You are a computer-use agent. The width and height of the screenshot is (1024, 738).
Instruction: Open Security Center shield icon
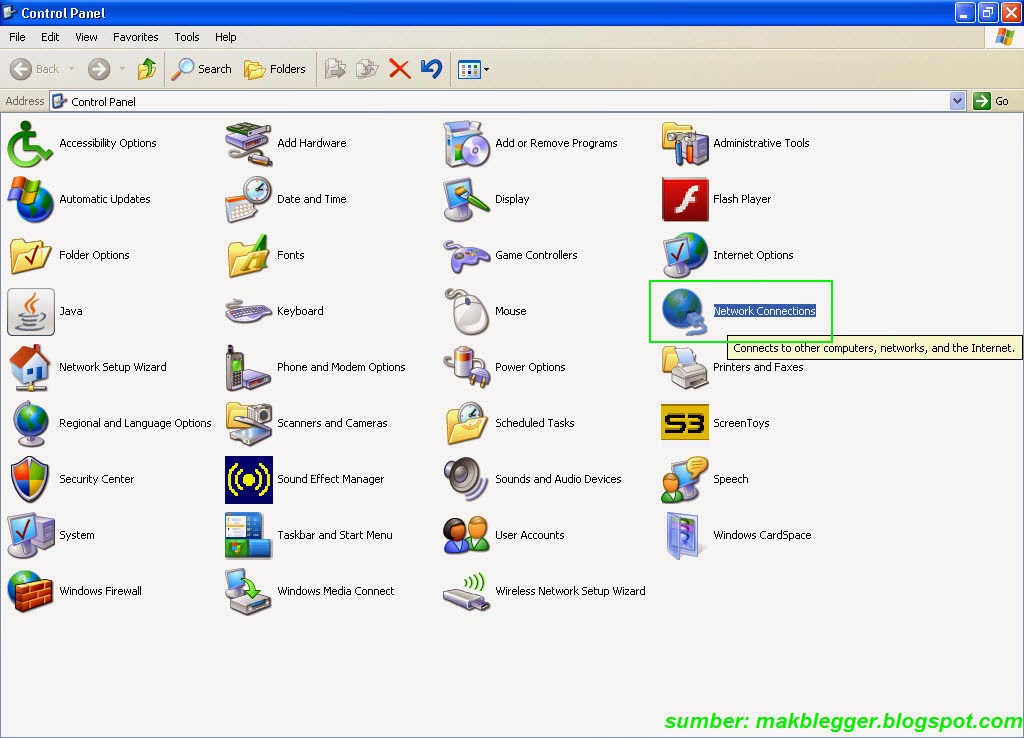29,479
